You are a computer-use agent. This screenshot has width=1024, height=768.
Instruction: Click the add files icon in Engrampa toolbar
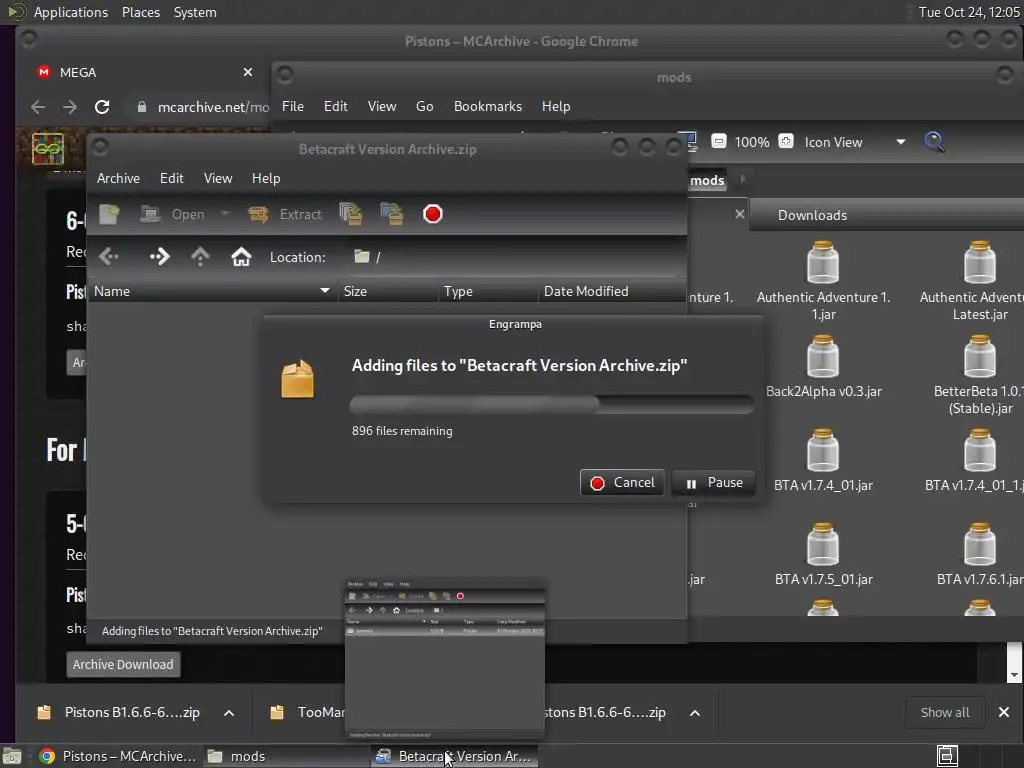pos(351,214)
